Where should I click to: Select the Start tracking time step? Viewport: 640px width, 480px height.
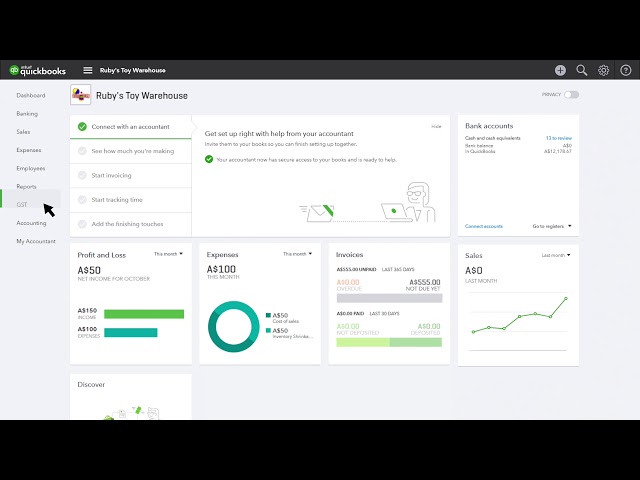point(131,200)
